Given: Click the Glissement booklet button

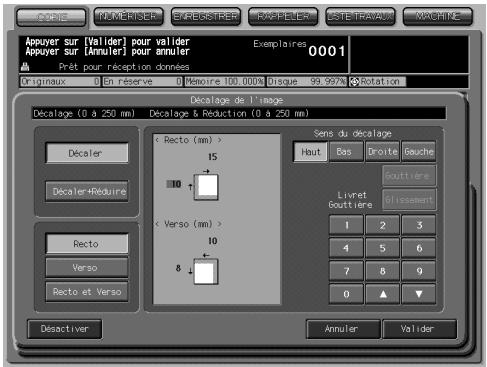Looking at the screenshot, I should pos(409,200).
